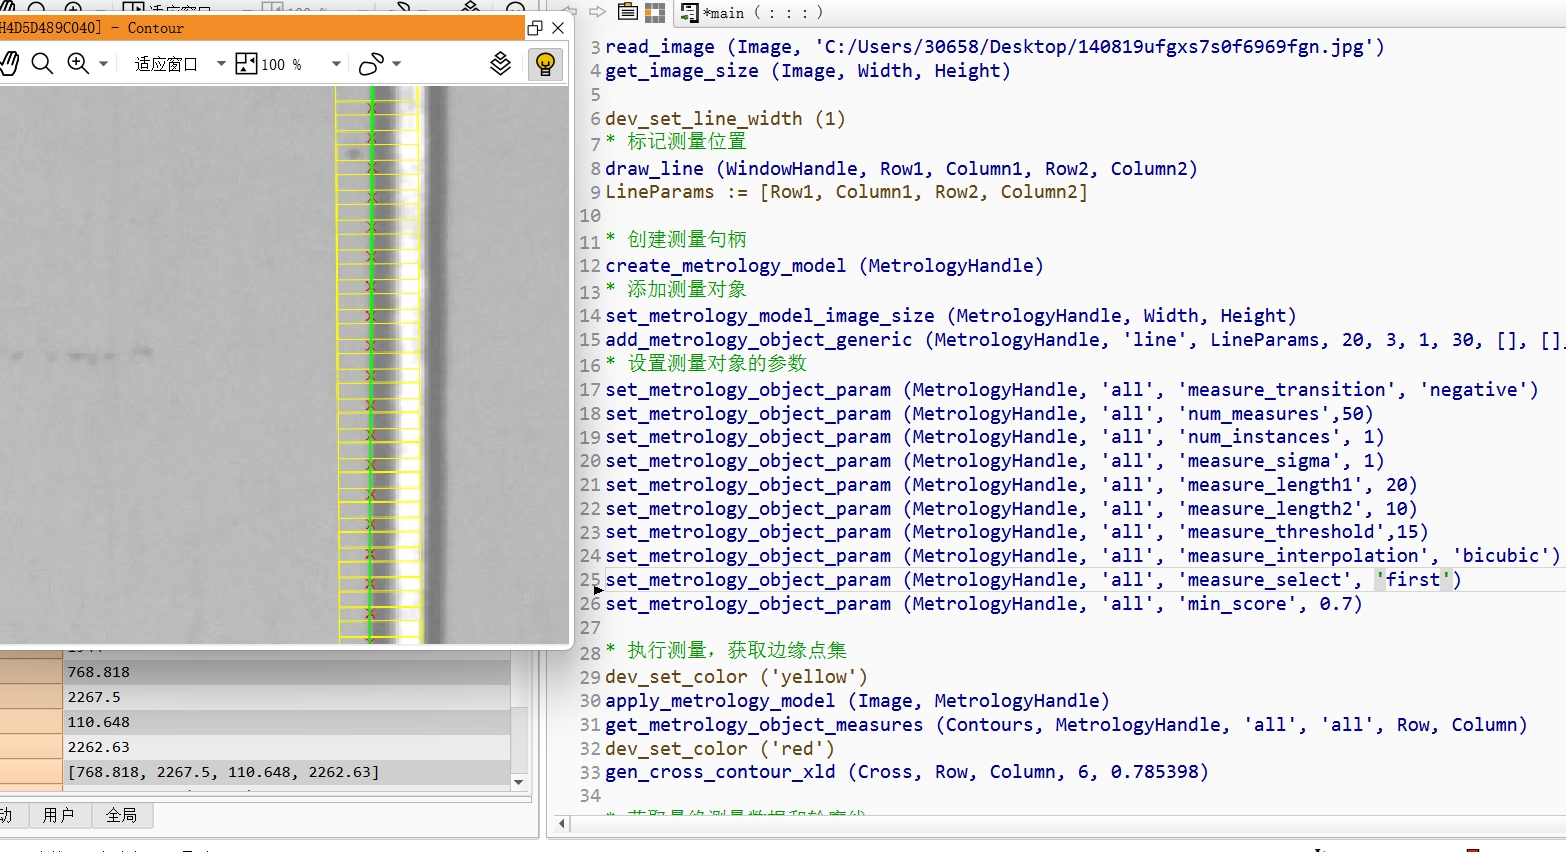Click the scrollbar down arrow in variables panel
The height and width of the screenshot is (852, 1566).
click(517, 781)
